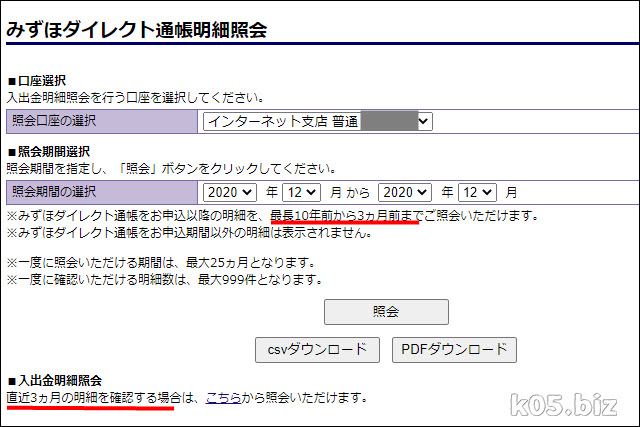Open the start year 2020 dropdown
The height and width of the screenshot is (427, 640).
click(230, 192)
